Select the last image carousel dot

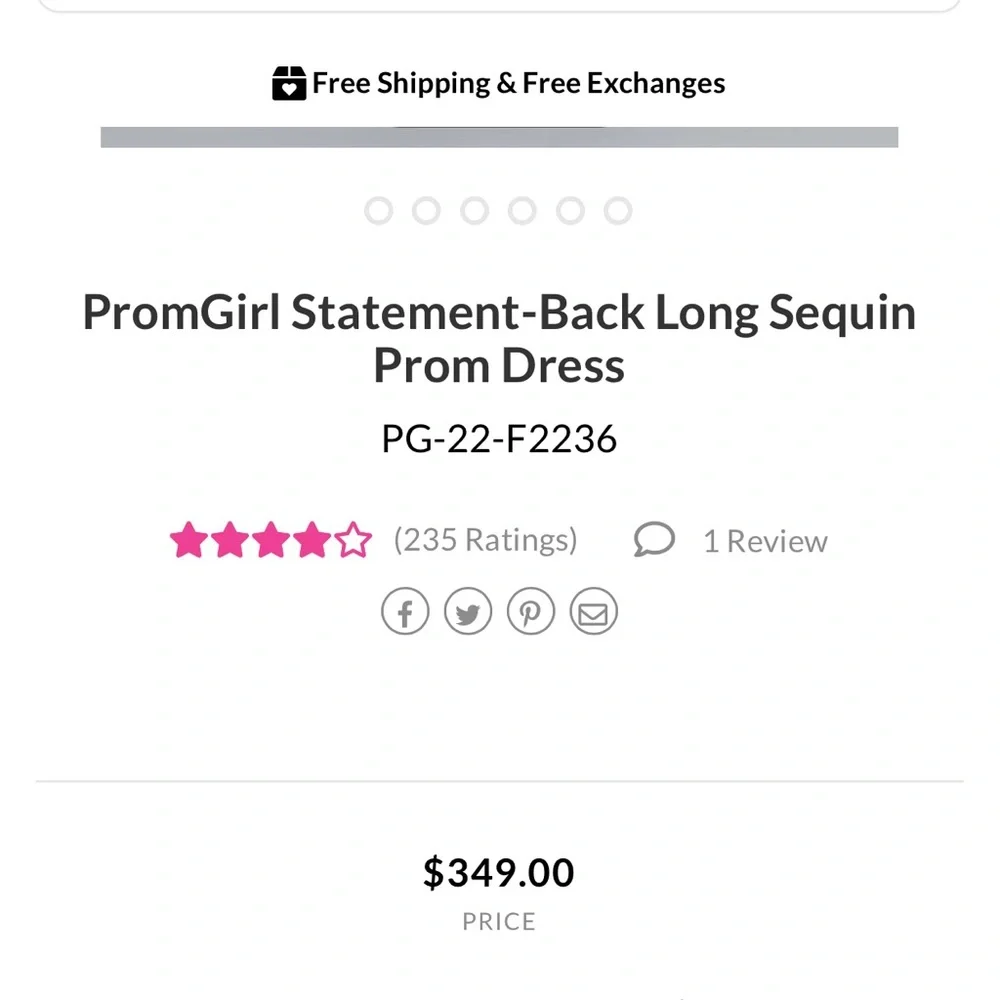(x=618, y=211)
